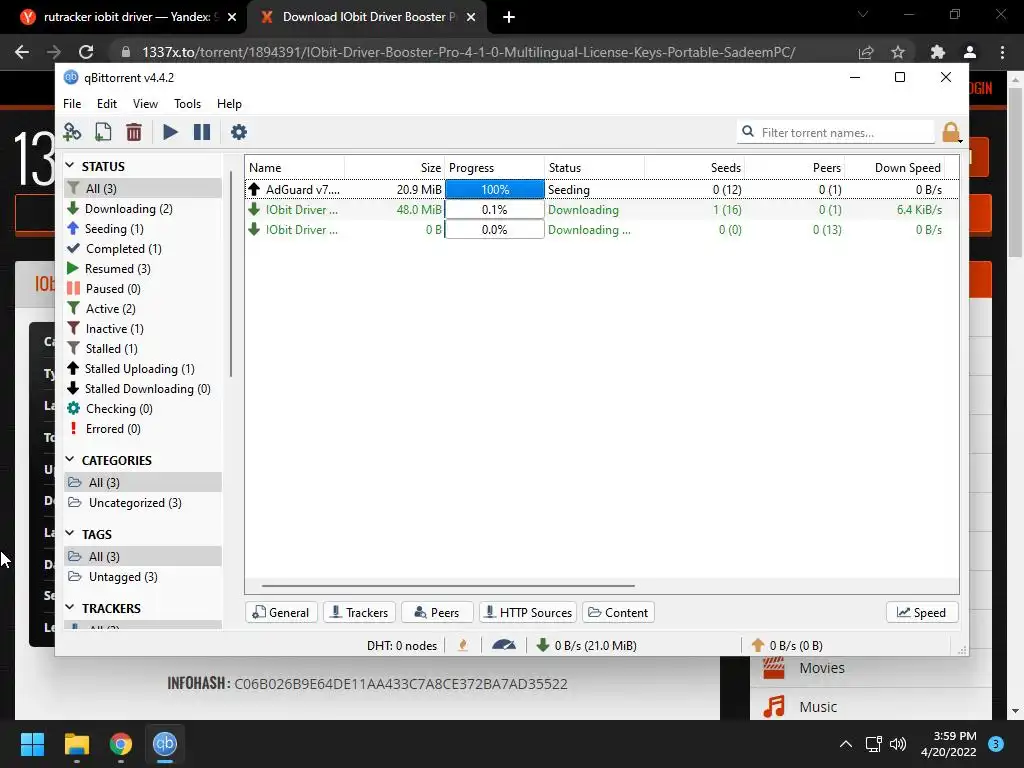Resume torrents with the blue play icon
Viewport: 1024px width, 768px height.
[x=170, y=132]
